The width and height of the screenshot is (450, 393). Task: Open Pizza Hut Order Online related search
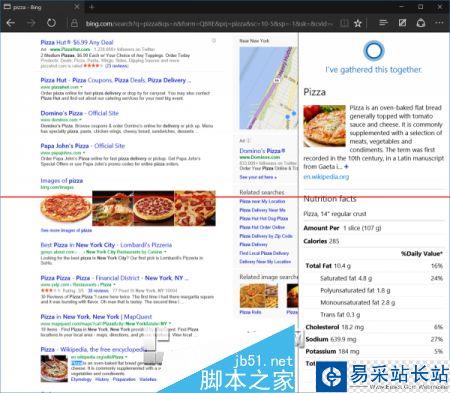[262, 227]
